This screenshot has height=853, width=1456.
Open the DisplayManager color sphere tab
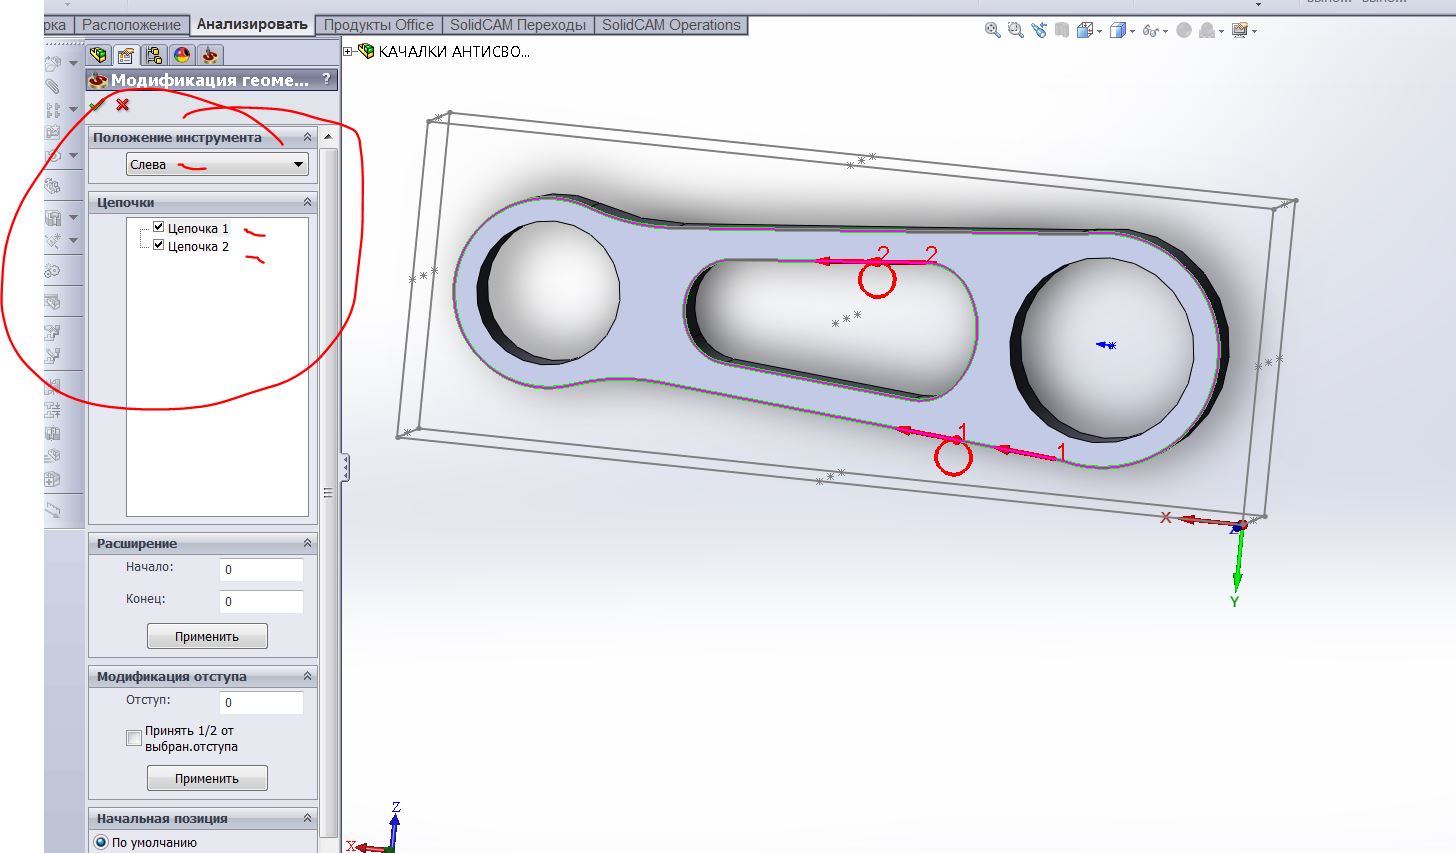coord(182,55)
